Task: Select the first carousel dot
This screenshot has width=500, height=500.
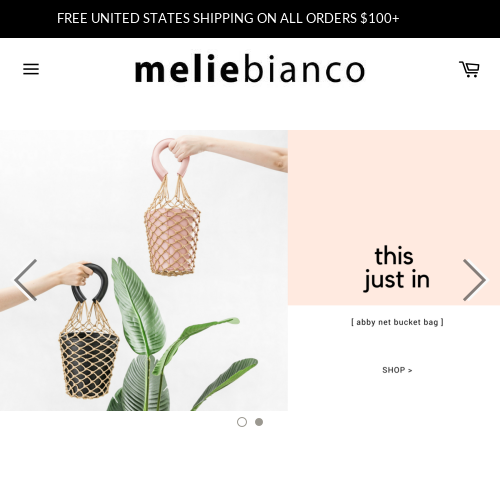Action: pos(242,422)
